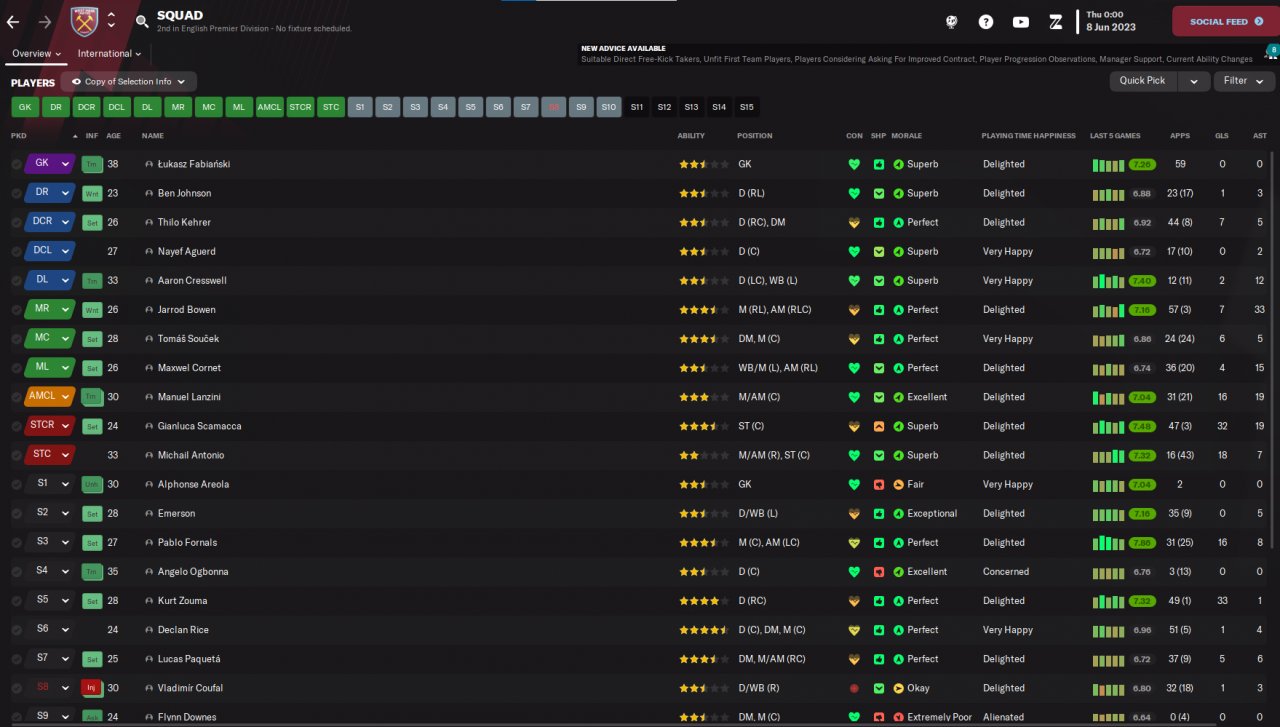Click Gianluca Scamacca's orange sharpness icon
The width and height of the screenshot is (1280, 727).
[x=878, y=426]
